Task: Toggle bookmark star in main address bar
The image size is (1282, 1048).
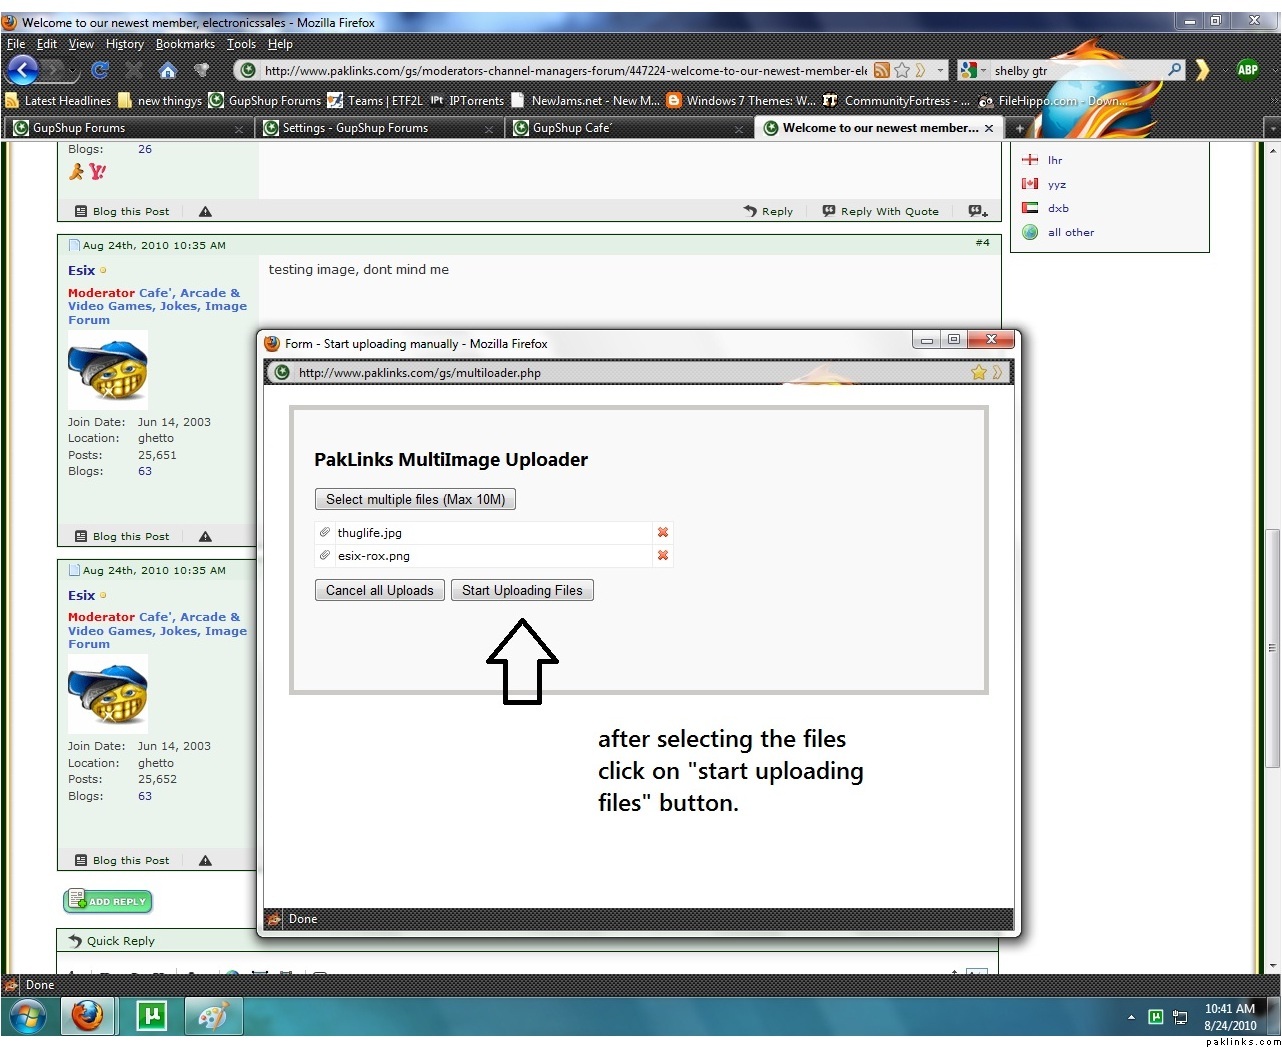Action: (902, 70)
